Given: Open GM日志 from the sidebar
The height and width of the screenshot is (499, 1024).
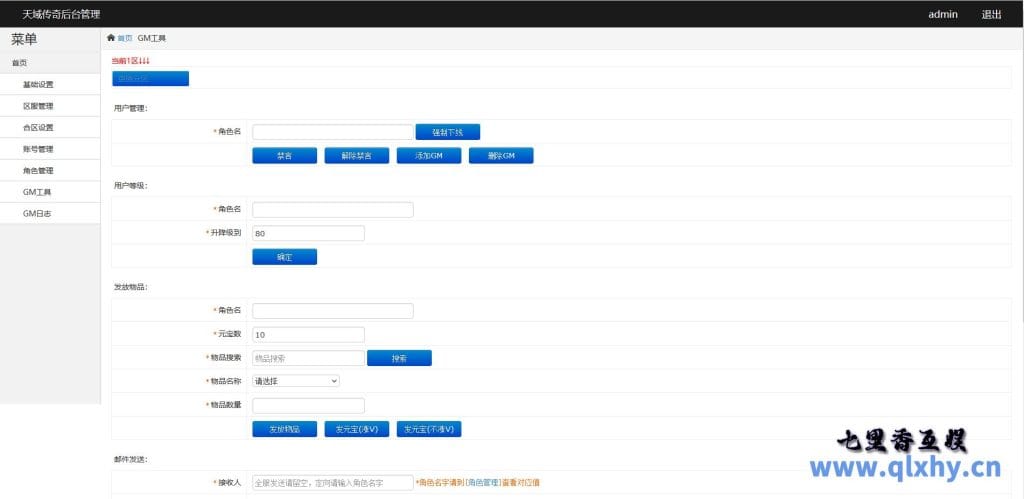Looking at the screenshot, I should coord(37,213).
